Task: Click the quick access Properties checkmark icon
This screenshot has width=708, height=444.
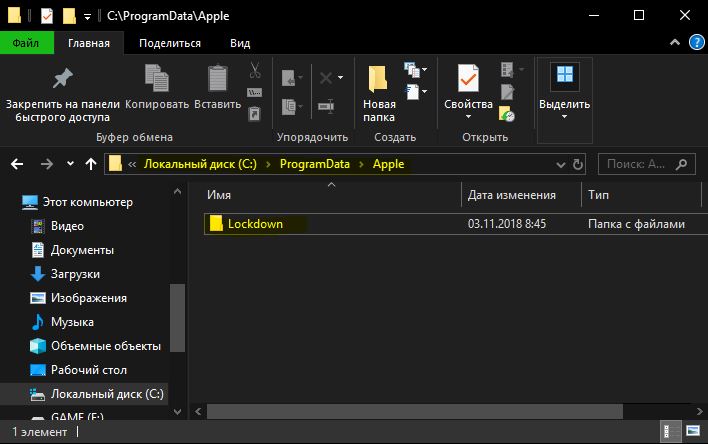Action: pyautogui.click(x=47, y=16)
